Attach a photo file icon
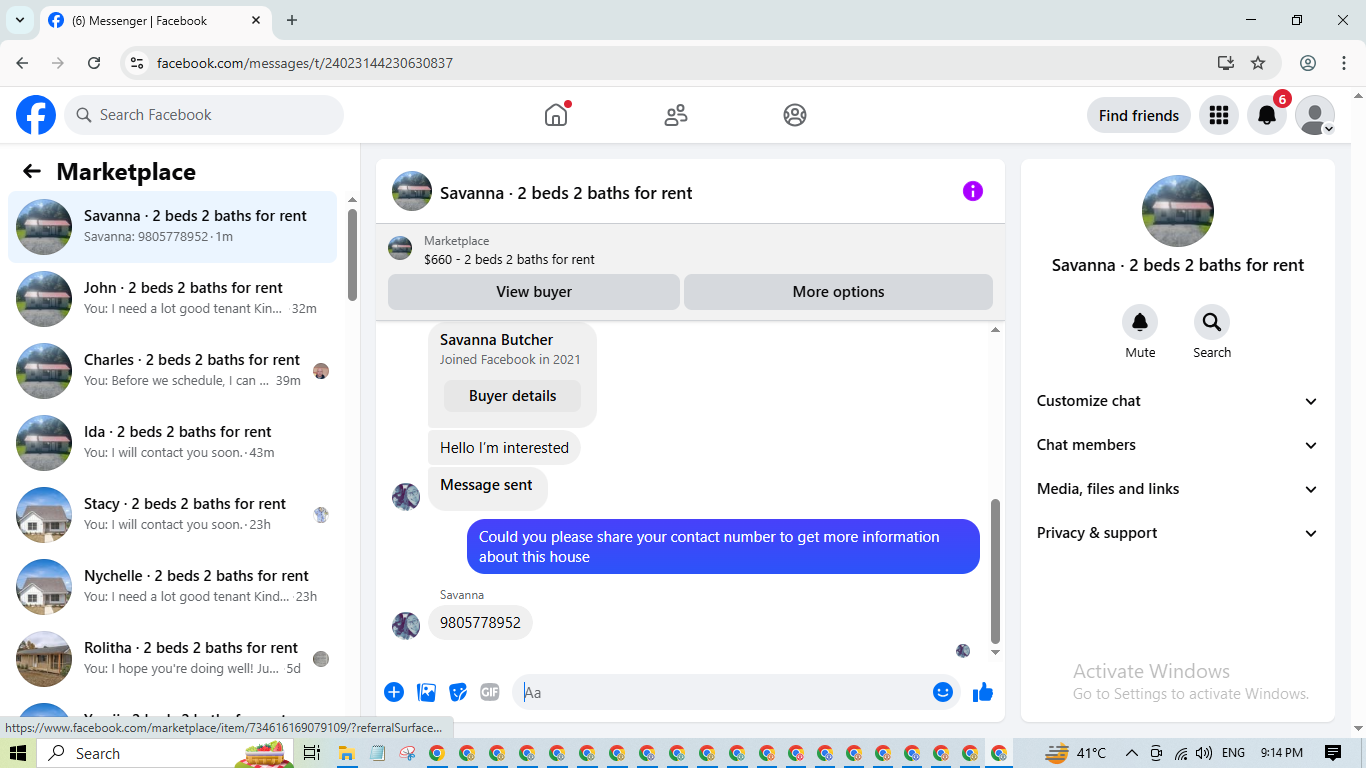This screenshot has height=768, width=1366. [427, 692]
